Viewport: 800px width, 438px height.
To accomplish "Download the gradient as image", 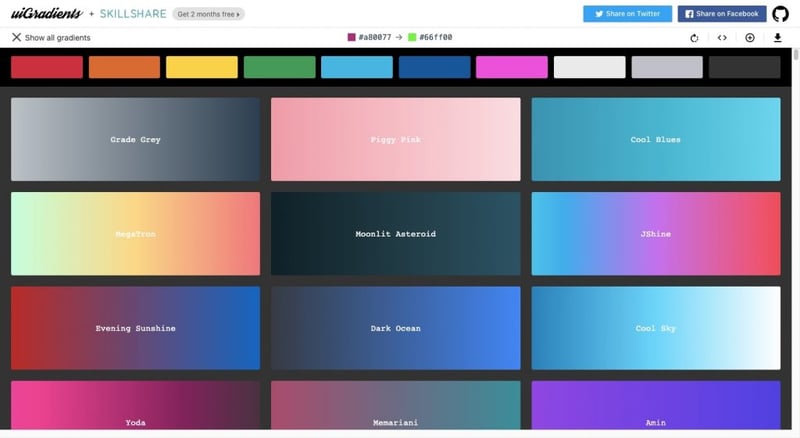I will [x=778, y=38].
